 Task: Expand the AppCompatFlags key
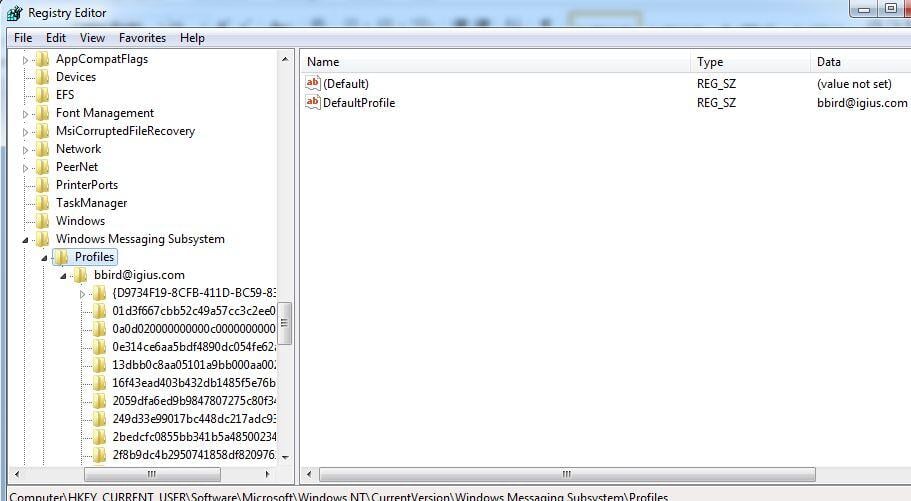pyautogui.click(x=25, y=60)
